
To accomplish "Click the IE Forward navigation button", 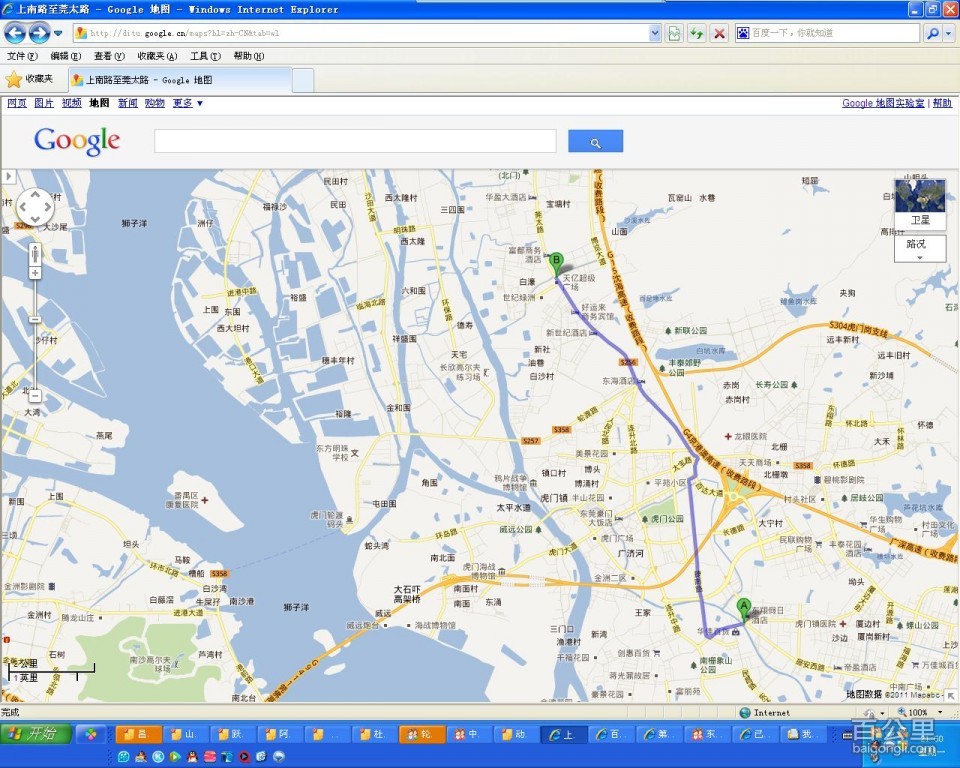I will [39, 33].
